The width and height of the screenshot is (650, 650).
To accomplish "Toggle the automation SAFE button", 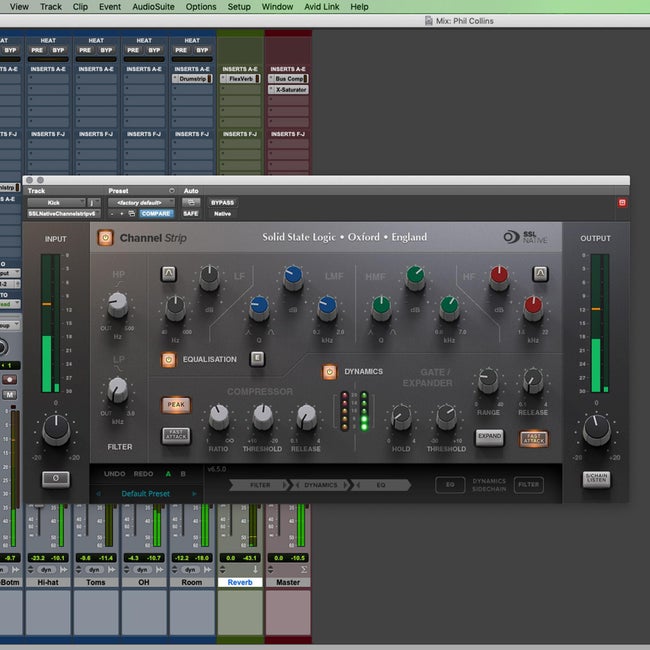I will tap(191, 213).
